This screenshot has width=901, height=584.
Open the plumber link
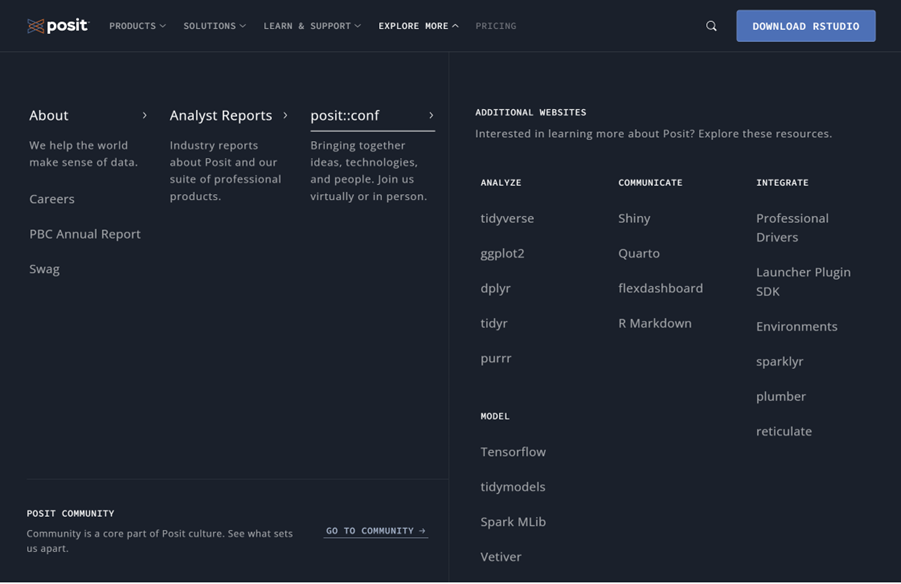781,397
